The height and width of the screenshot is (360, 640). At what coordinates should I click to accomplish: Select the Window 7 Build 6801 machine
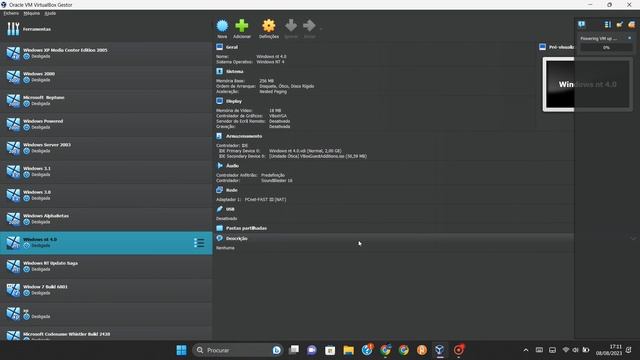[106, 290]
